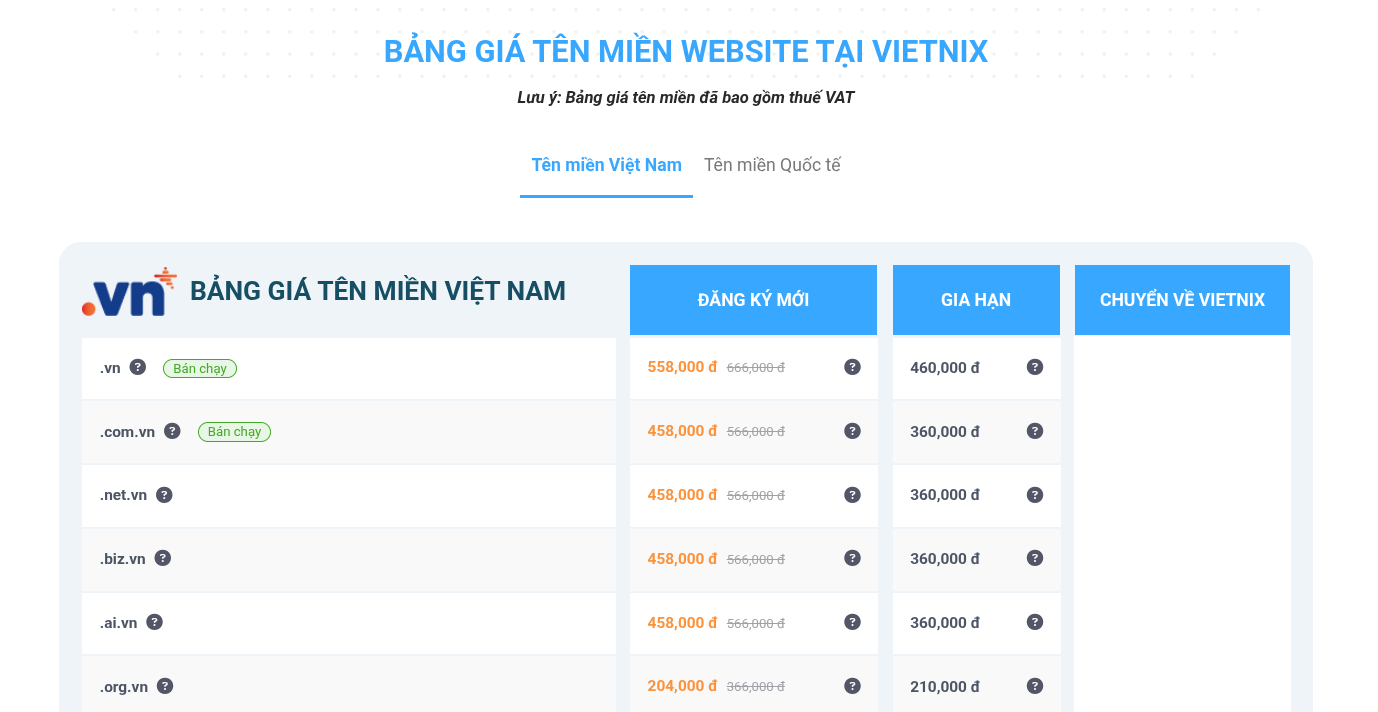The width and height of the screenshot is (1378, 712).
Task: Click Bán chạy badge on .com.vn row
Action: 234,432
